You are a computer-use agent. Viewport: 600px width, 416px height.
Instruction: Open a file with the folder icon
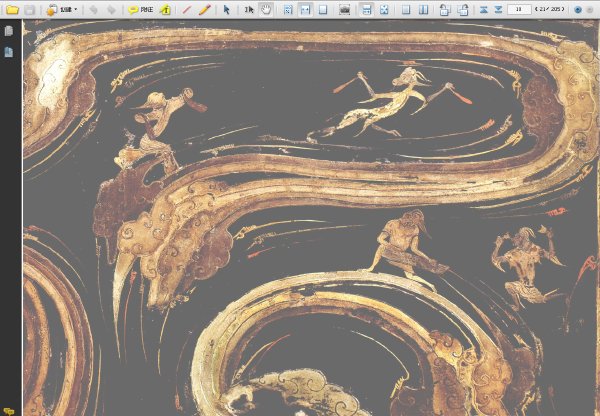tap(12, 10)
